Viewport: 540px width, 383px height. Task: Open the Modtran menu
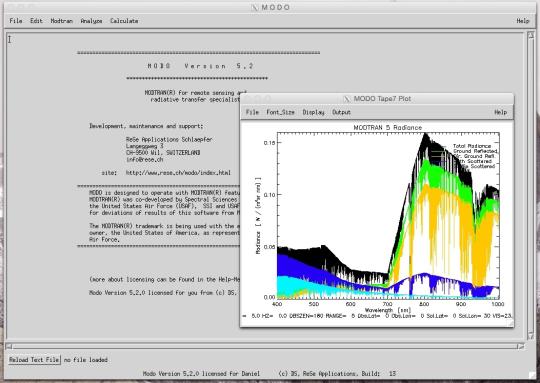tap(62, 21)
